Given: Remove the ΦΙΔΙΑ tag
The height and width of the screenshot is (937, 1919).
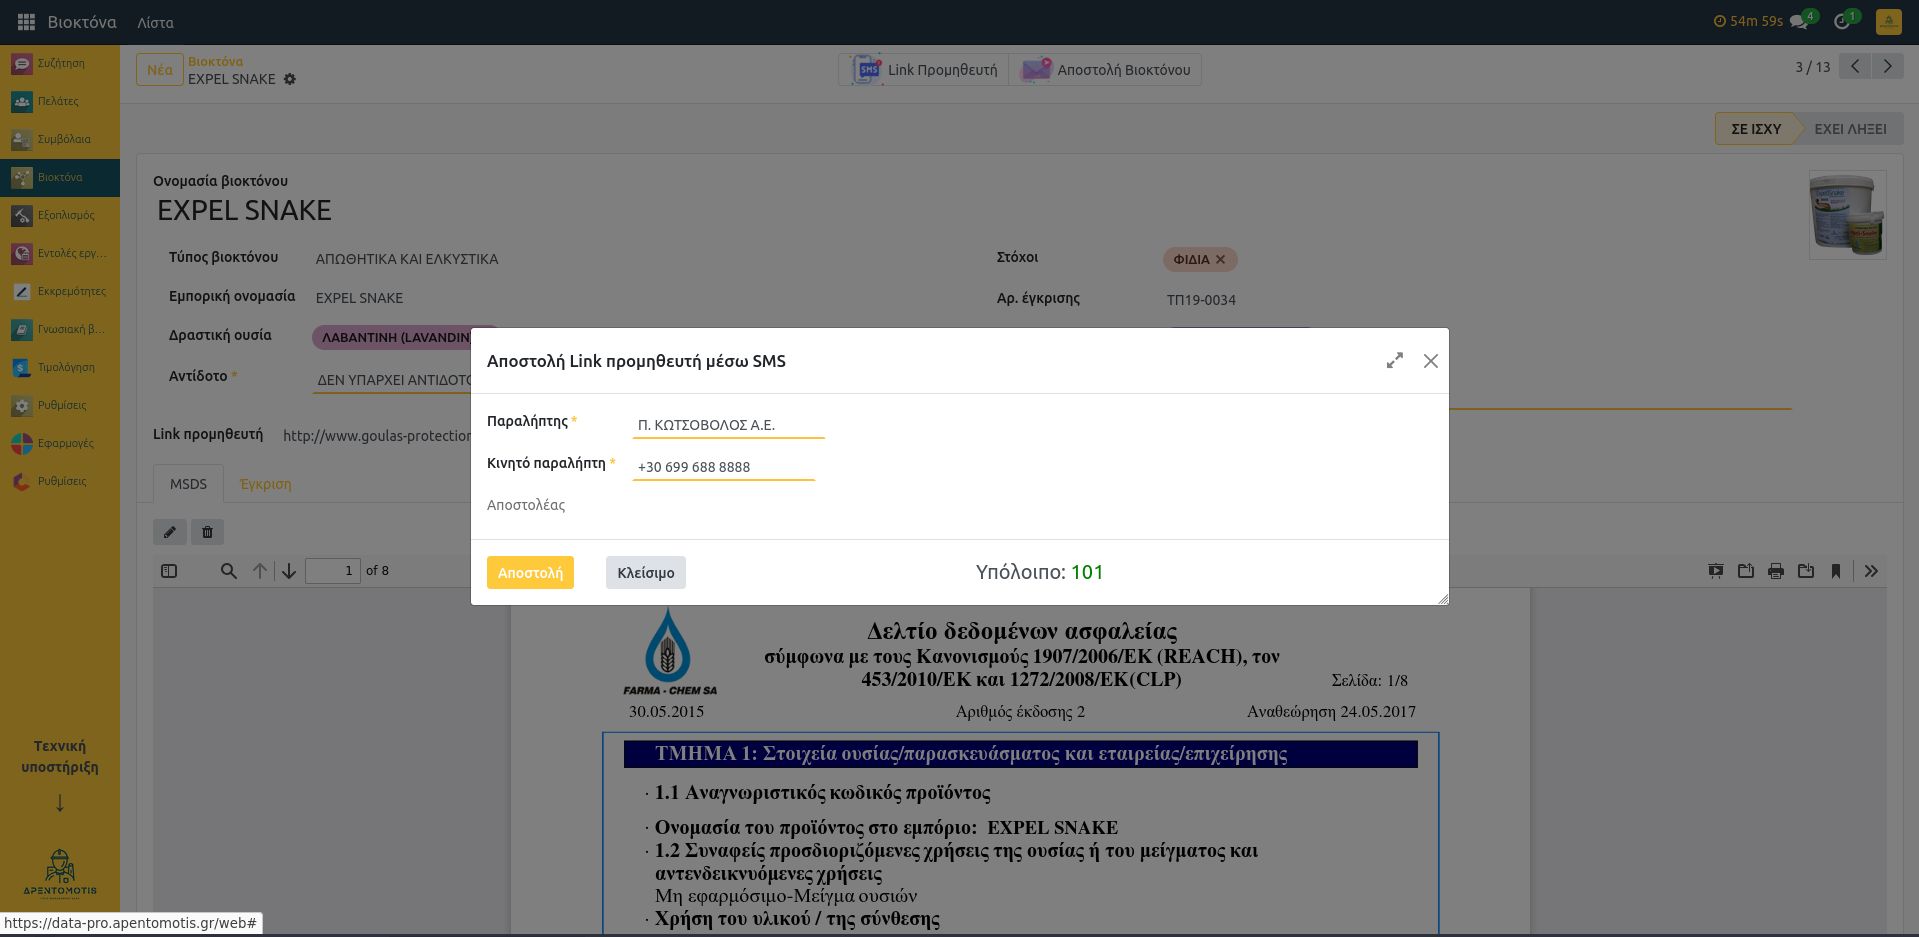Looking at the screenshot, I should 1220,259.
